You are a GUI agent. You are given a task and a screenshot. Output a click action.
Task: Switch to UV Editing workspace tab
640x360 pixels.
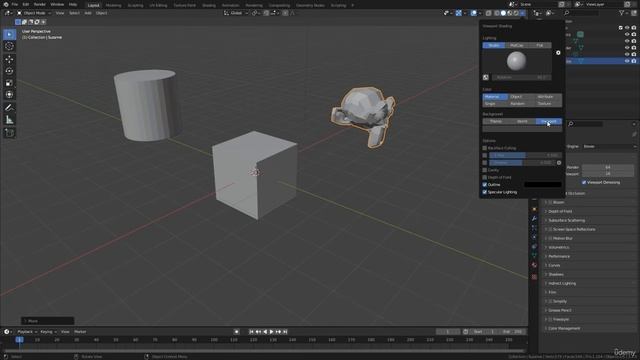[158, 5]
